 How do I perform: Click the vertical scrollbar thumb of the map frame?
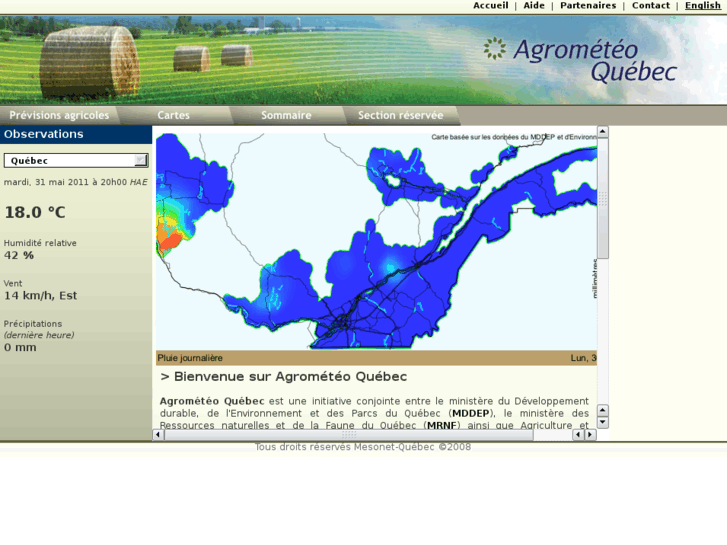[x=602, y=198]
